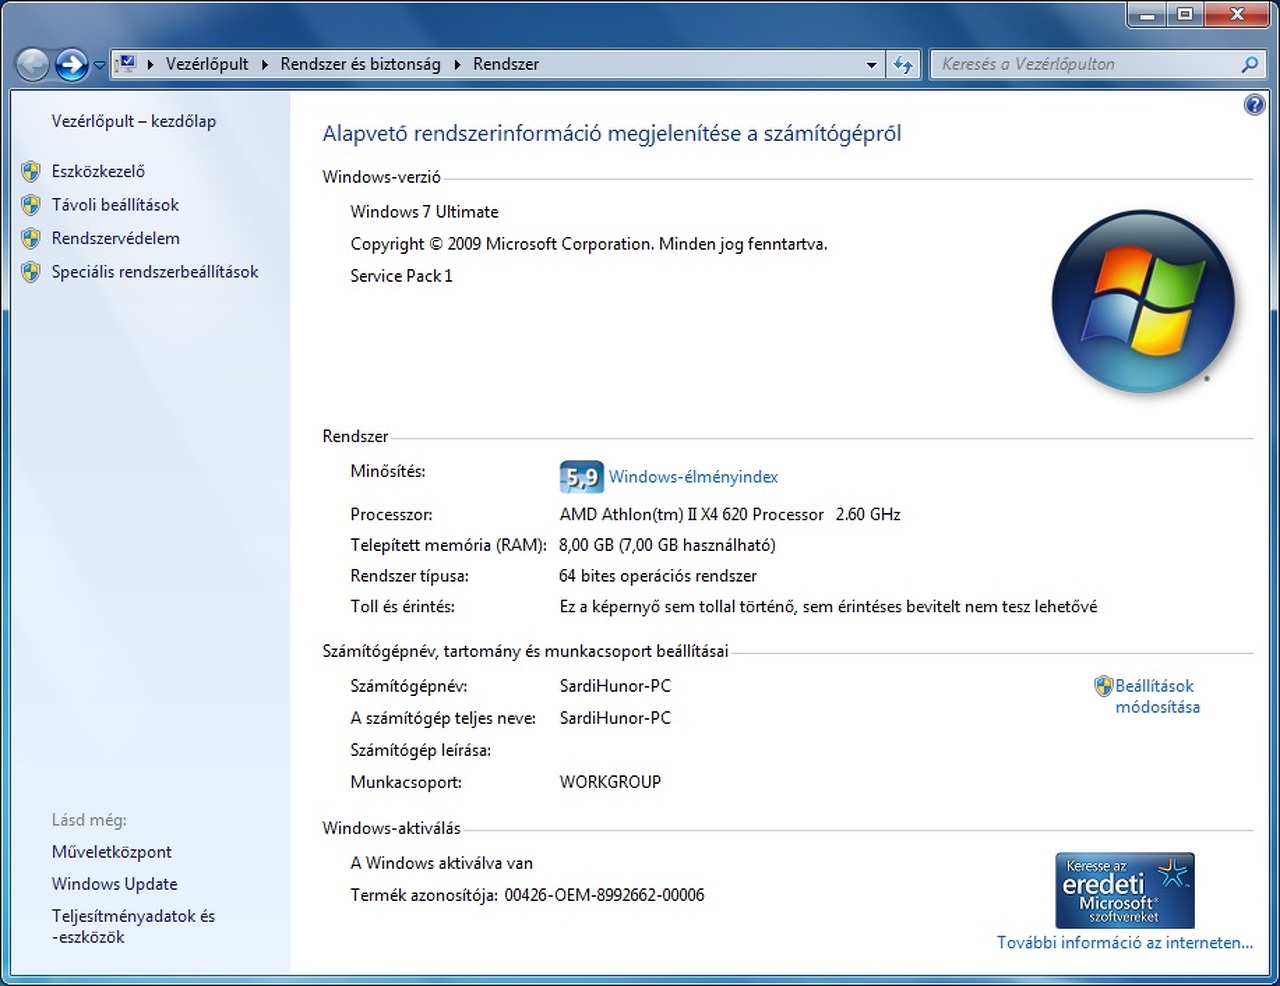Minimize the System window
This screenshot has width=1280, height=986.
[1147, 15]
